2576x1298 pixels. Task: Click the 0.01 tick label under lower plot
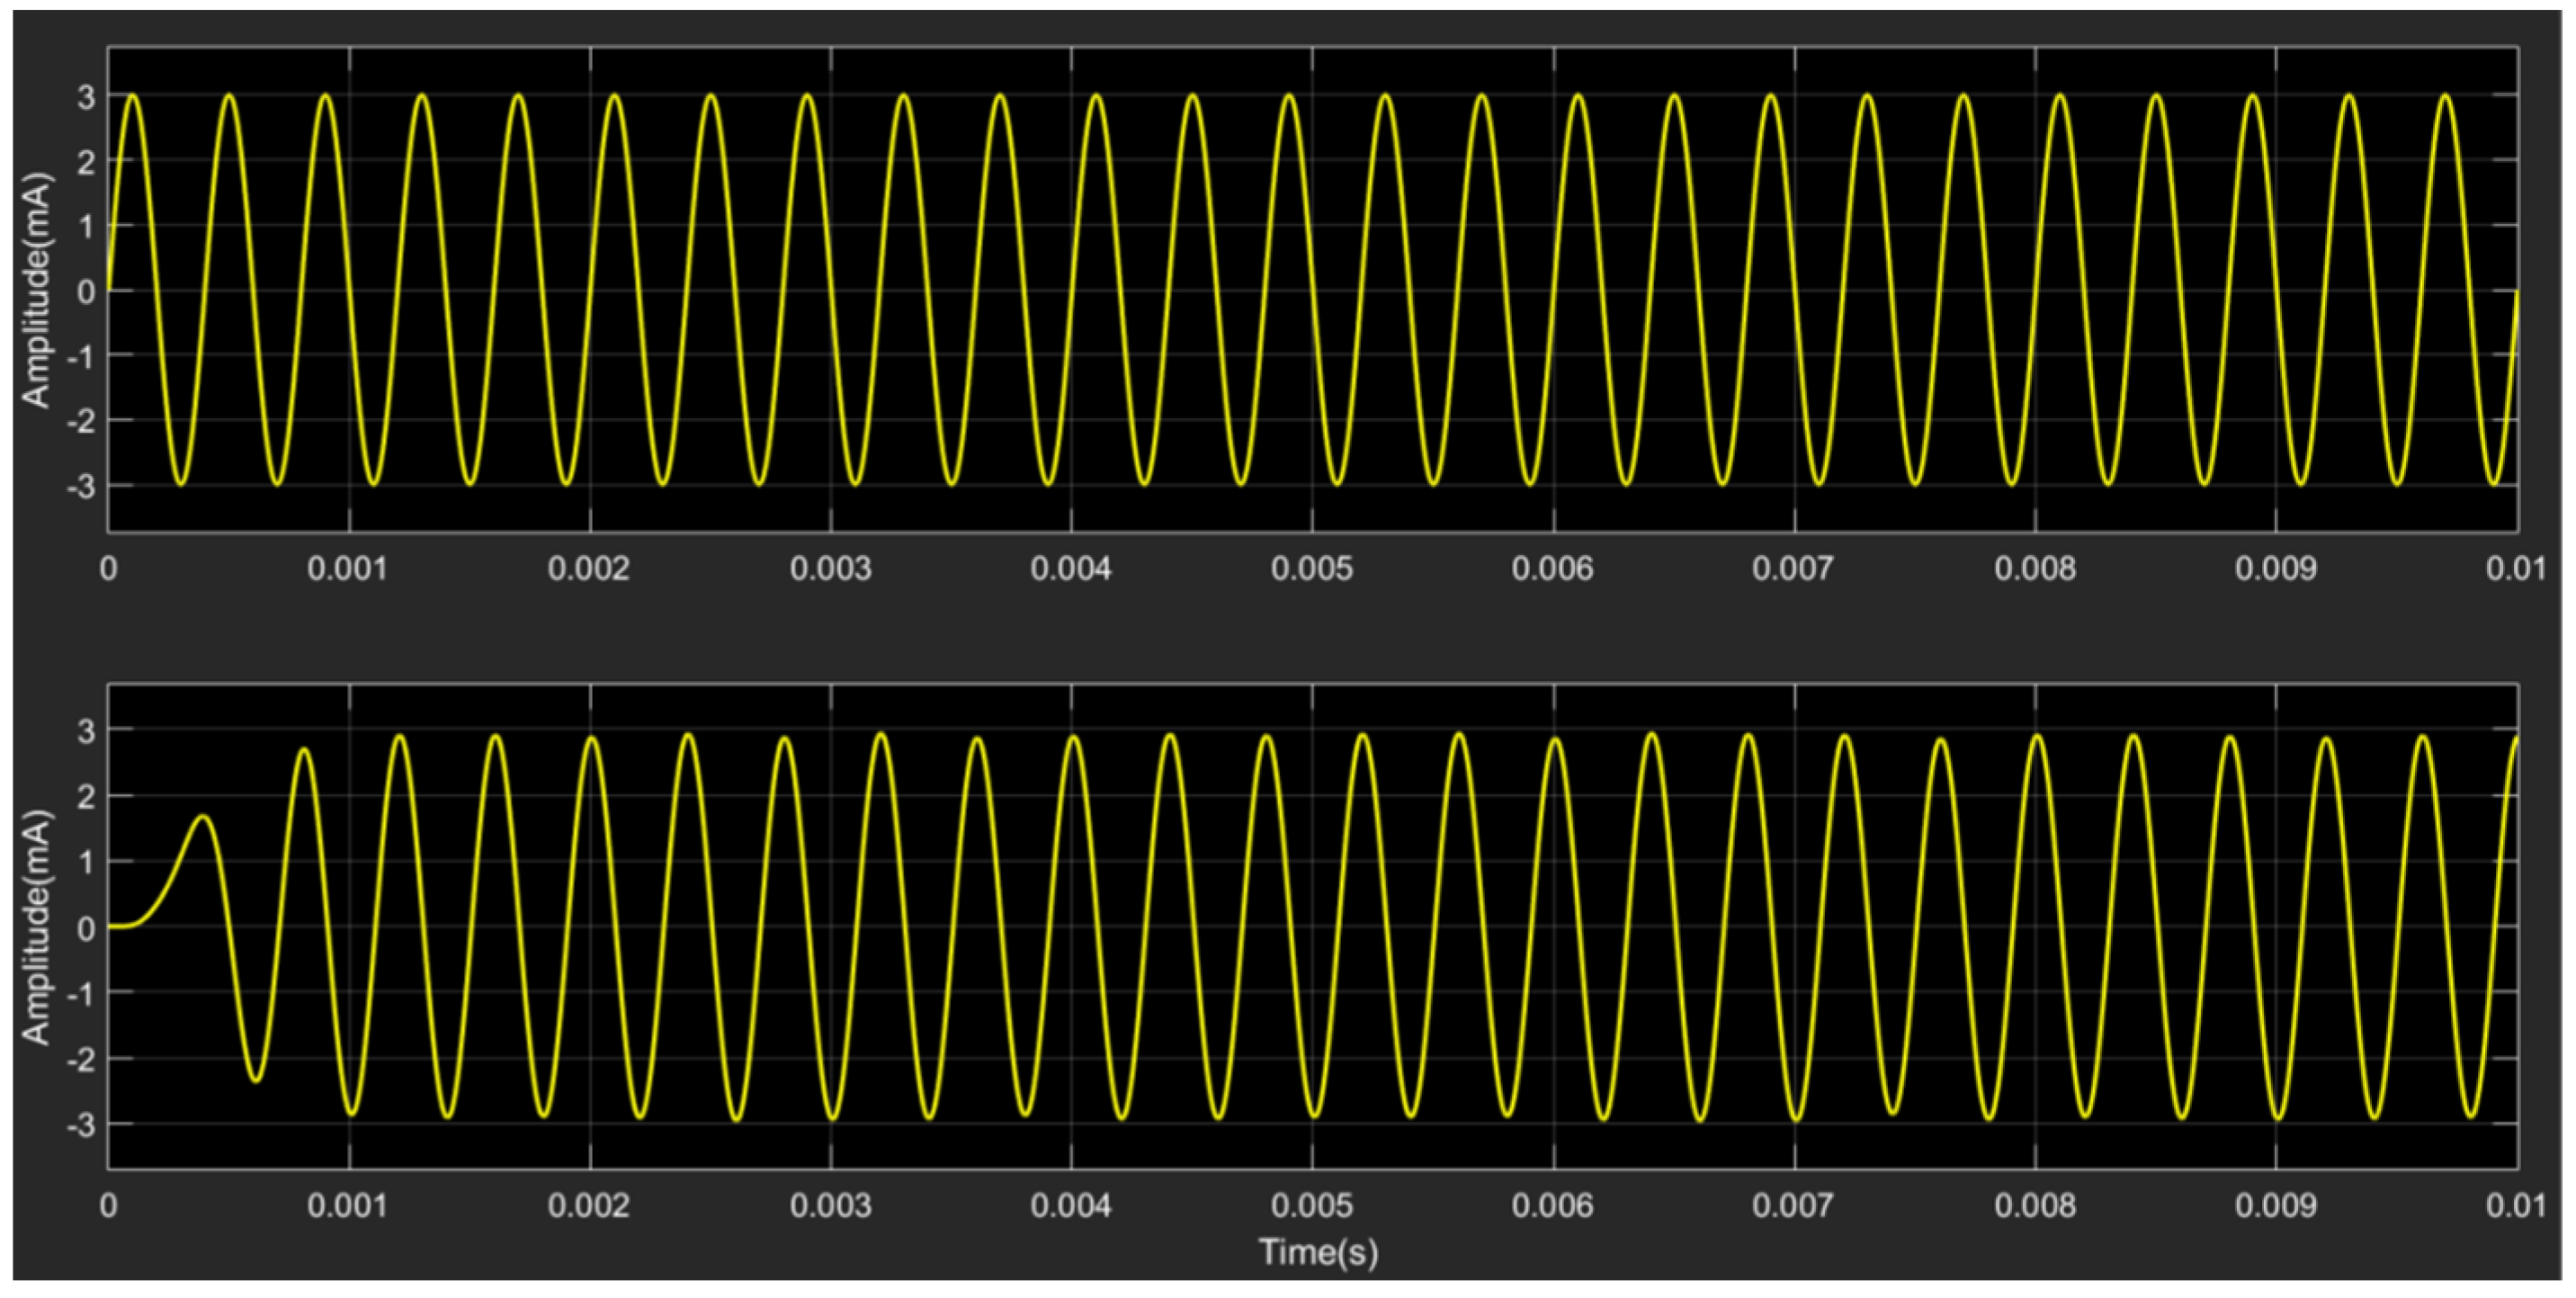click(2516, 1206)
